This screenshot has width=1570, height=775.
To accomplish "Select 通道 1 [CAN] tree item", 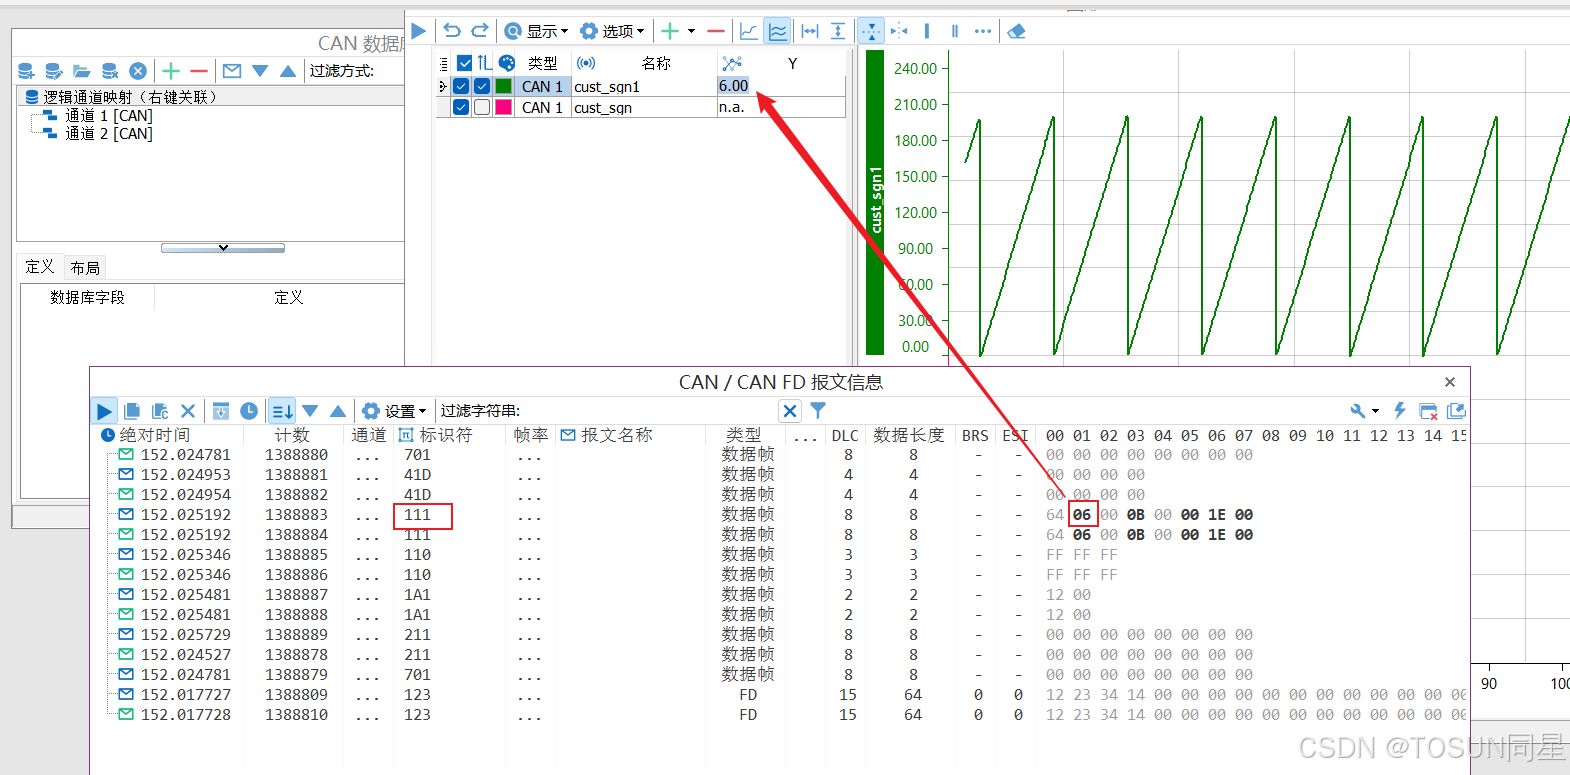I will [109, 116].
